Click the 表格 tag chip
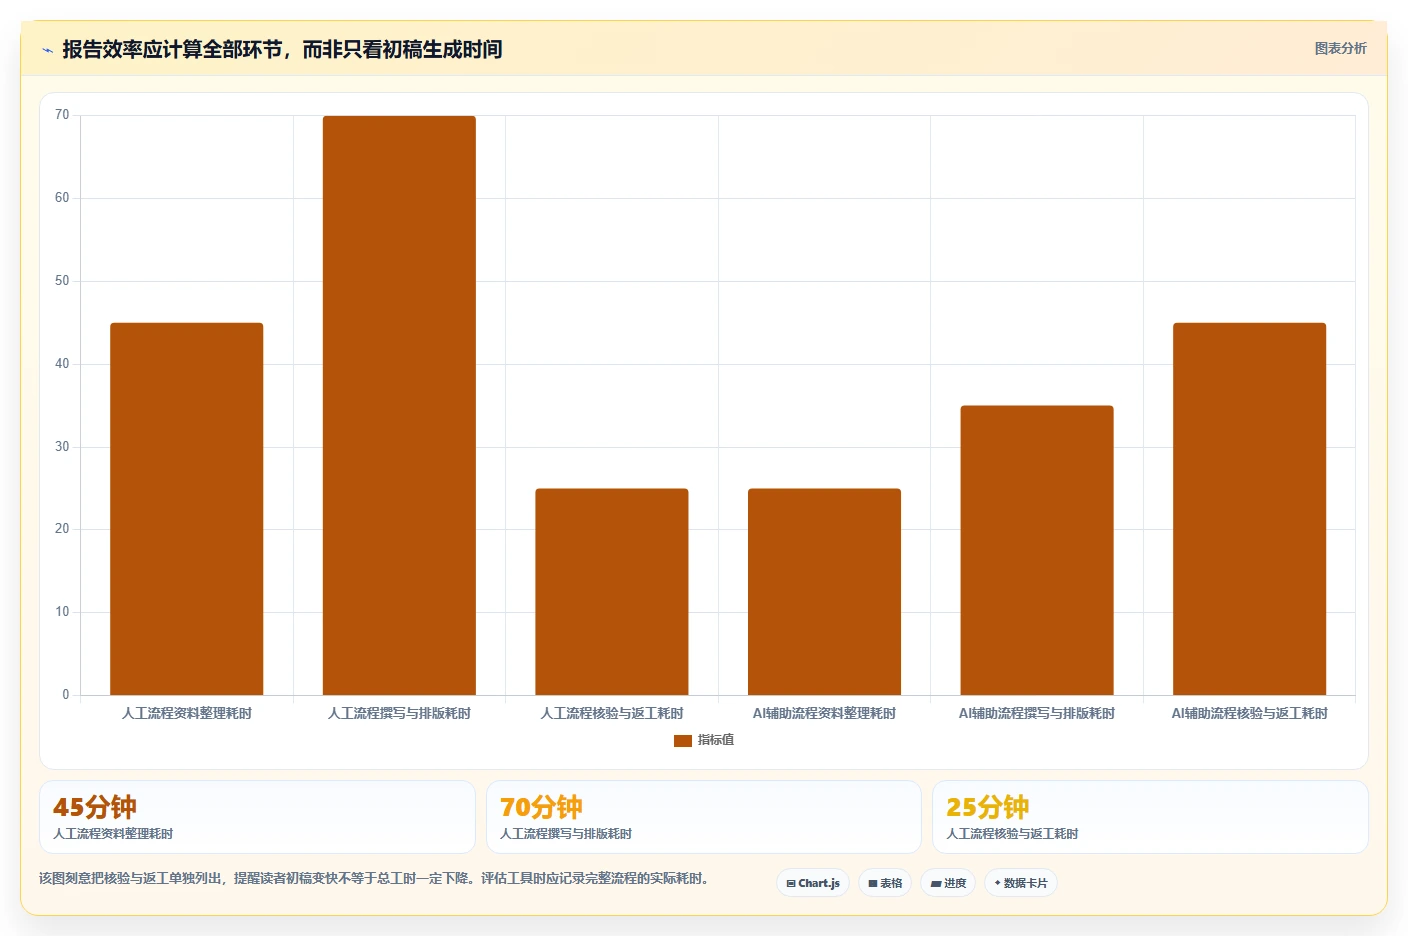 point(885,883)
